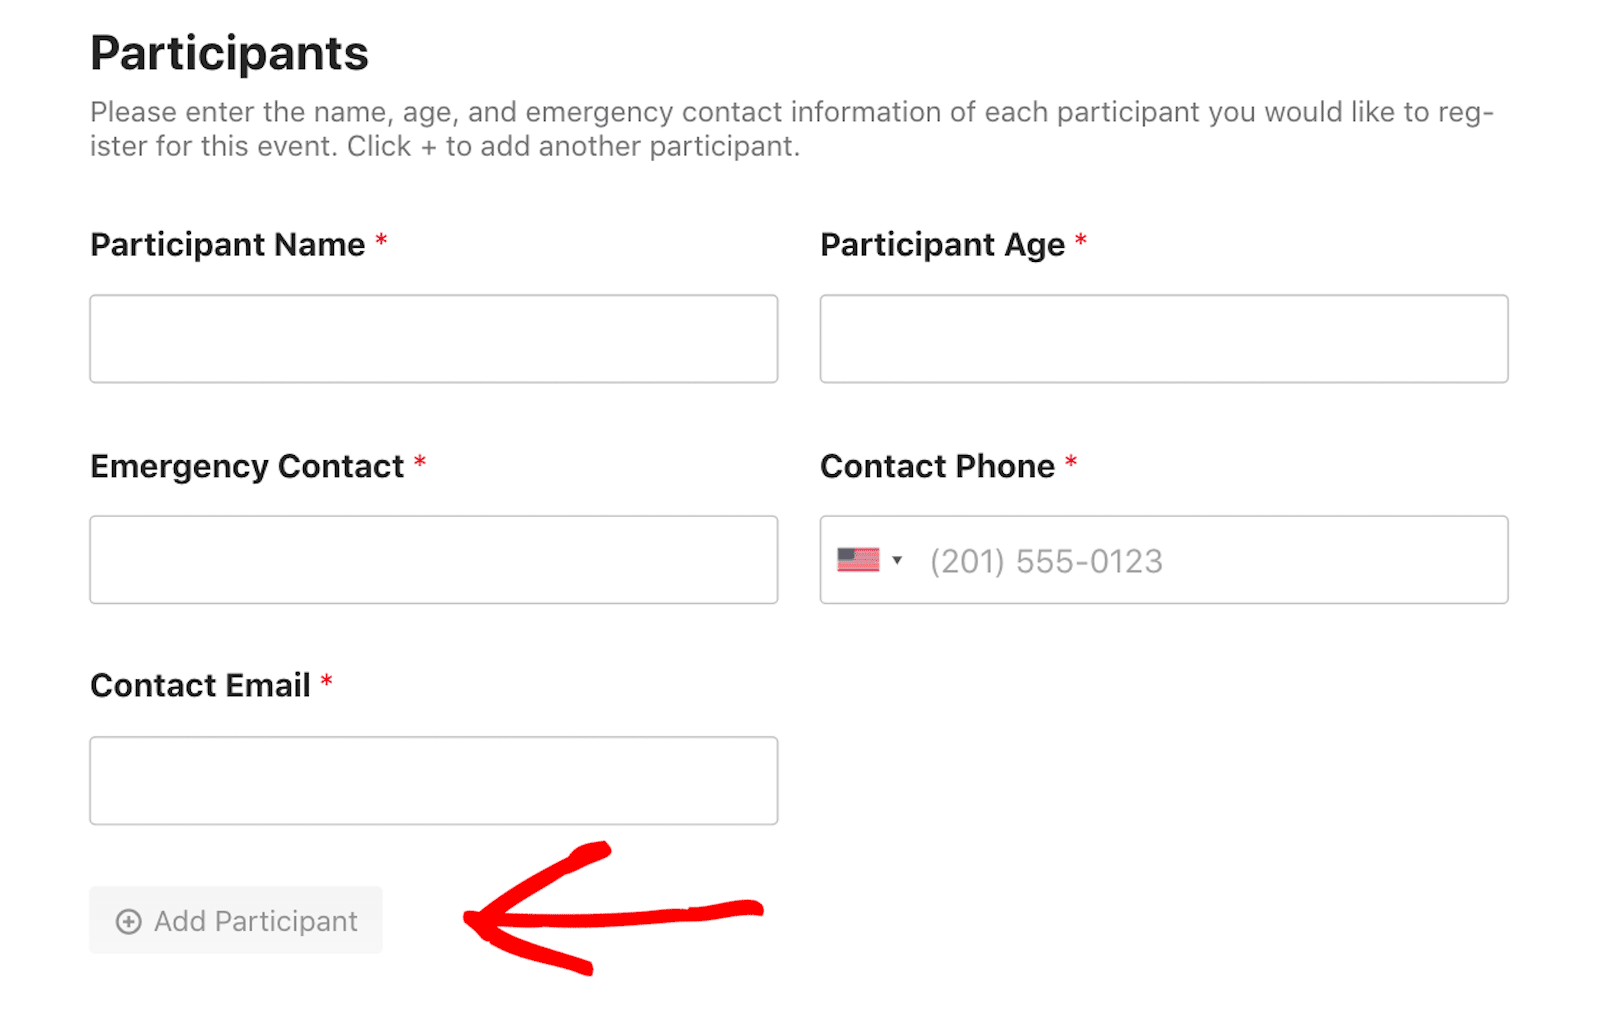Open the country code dropdown arrow
The width and height of the screenshot is (1600, 1021).
point(897,560)
